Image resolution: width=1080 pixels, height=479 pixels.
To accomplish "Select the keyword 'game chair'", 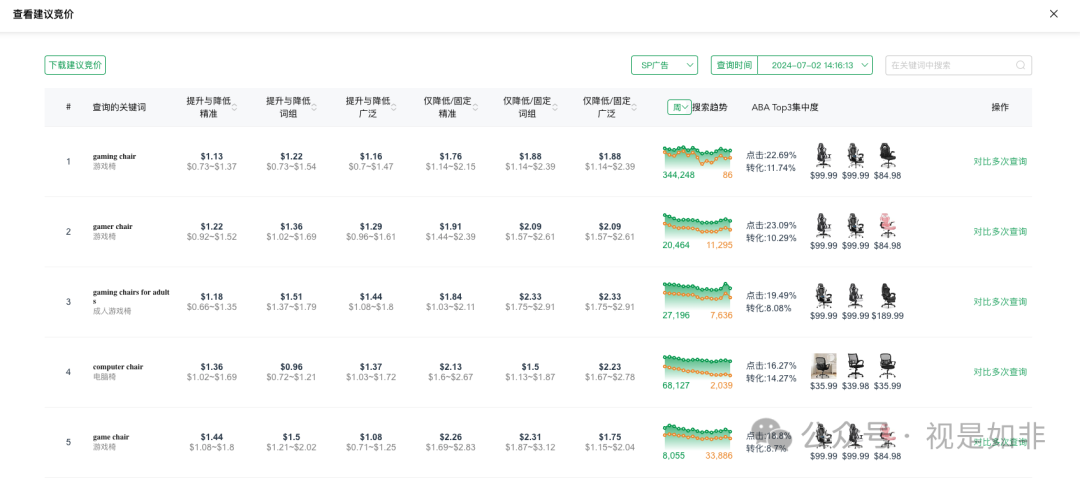I will click(x=111, y=437).
